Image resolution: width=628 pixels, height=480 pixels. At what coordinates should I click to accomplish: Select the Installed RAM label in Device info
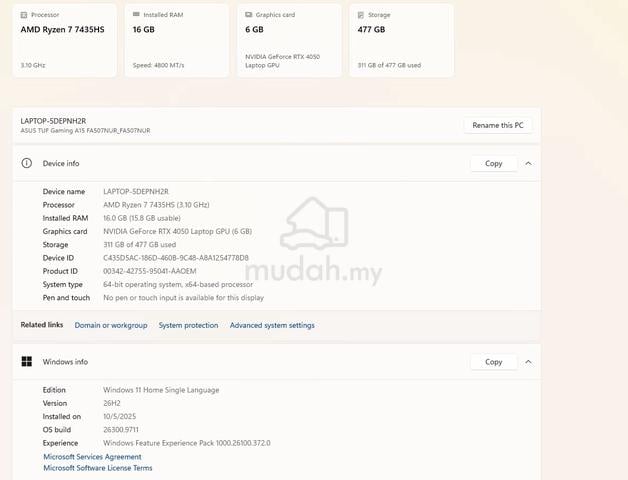[65, 218]
